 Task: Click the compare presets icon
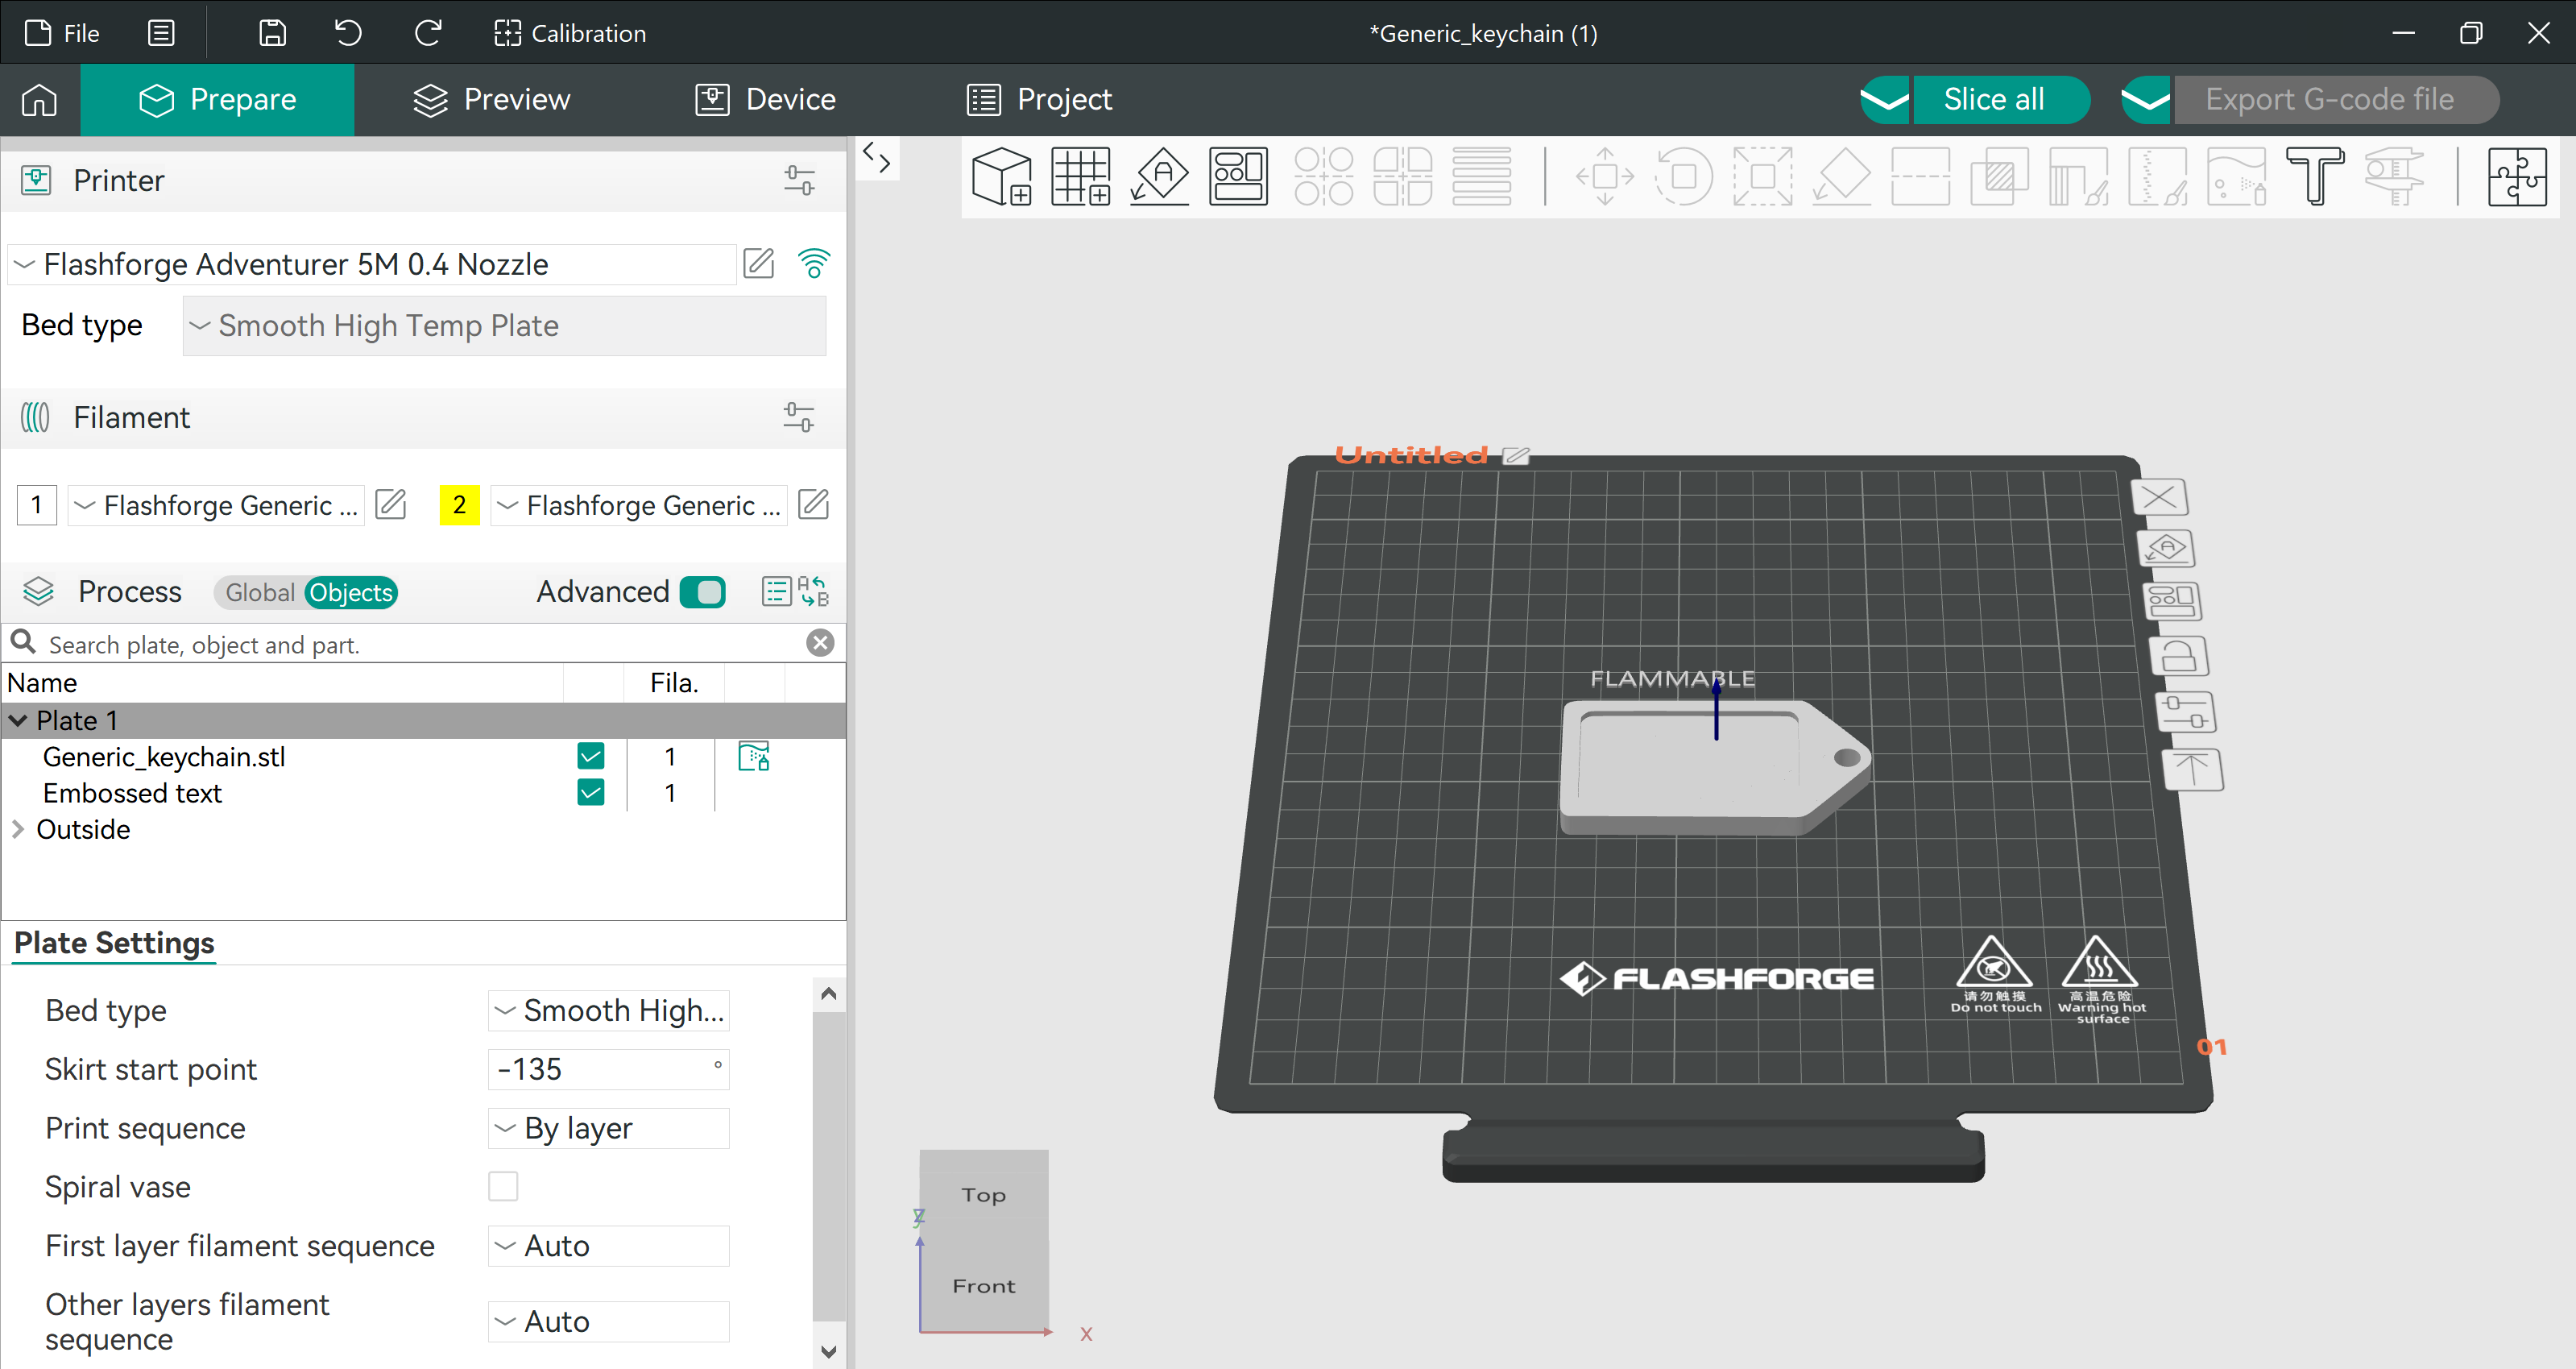coord(813,591)
